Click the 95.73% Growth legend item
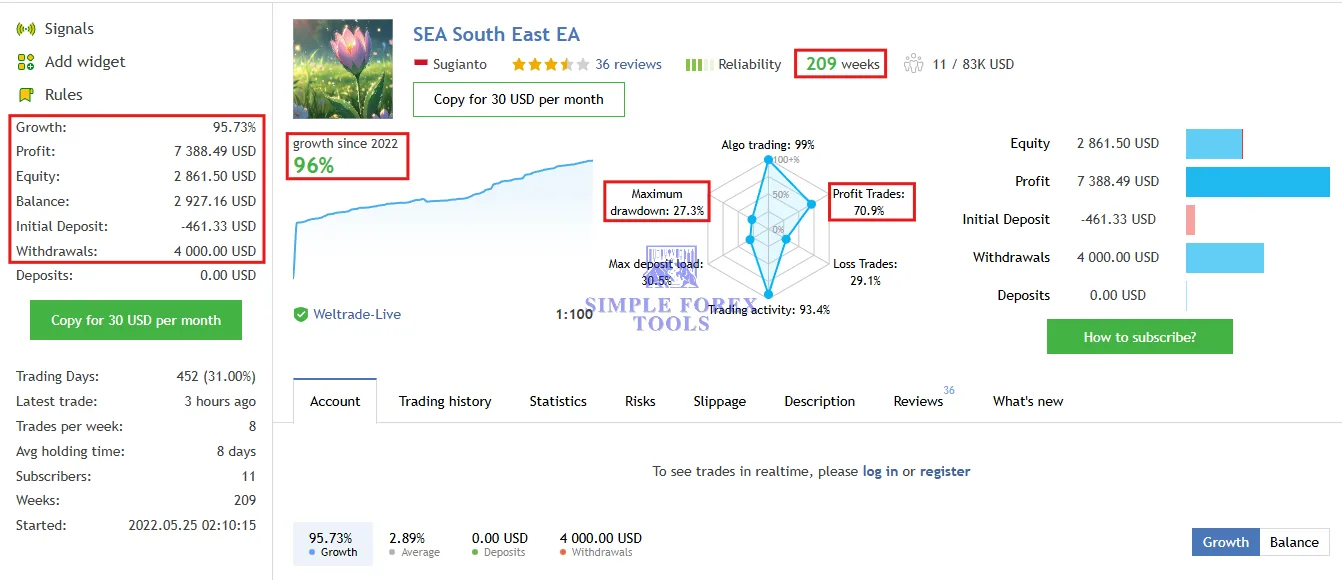Image resolution: width=1342 pixels, height=580 pixels. (332, 544)
